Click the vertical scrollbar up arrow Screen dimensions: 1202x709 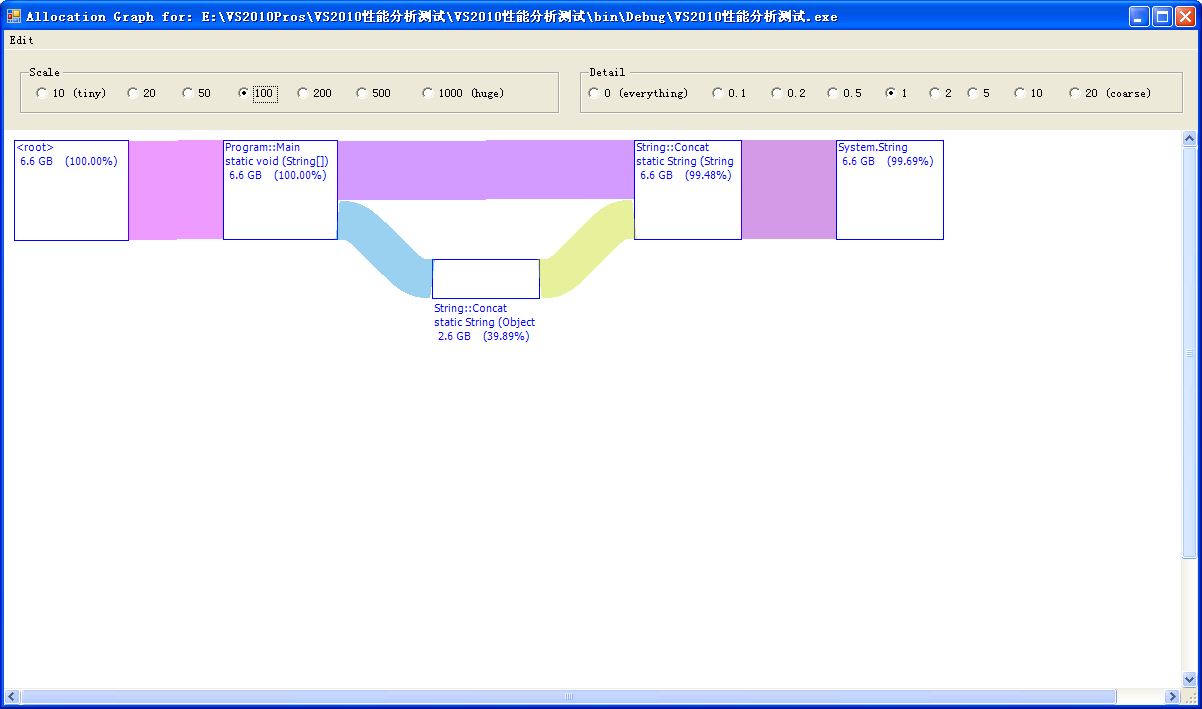[x=1189, y=139]
